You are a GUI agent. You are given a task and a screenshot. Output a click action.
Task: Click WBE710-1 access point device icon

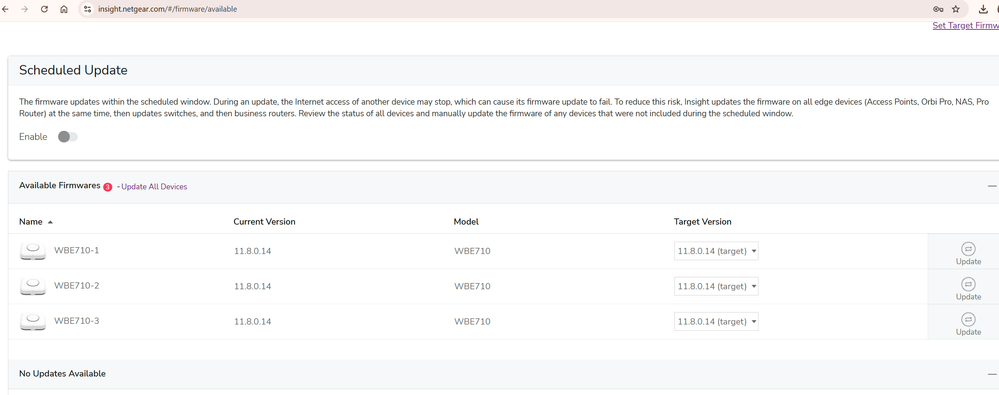(33, 251)
